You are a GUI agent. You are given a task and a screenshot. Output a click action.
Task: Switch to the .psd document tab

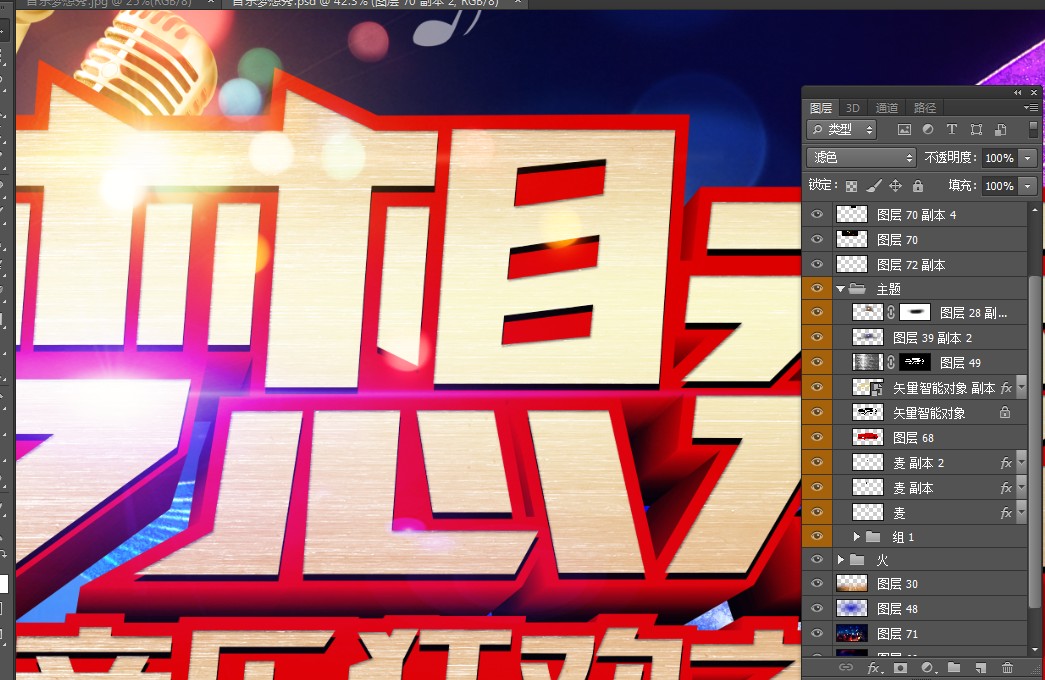[373, 3]
